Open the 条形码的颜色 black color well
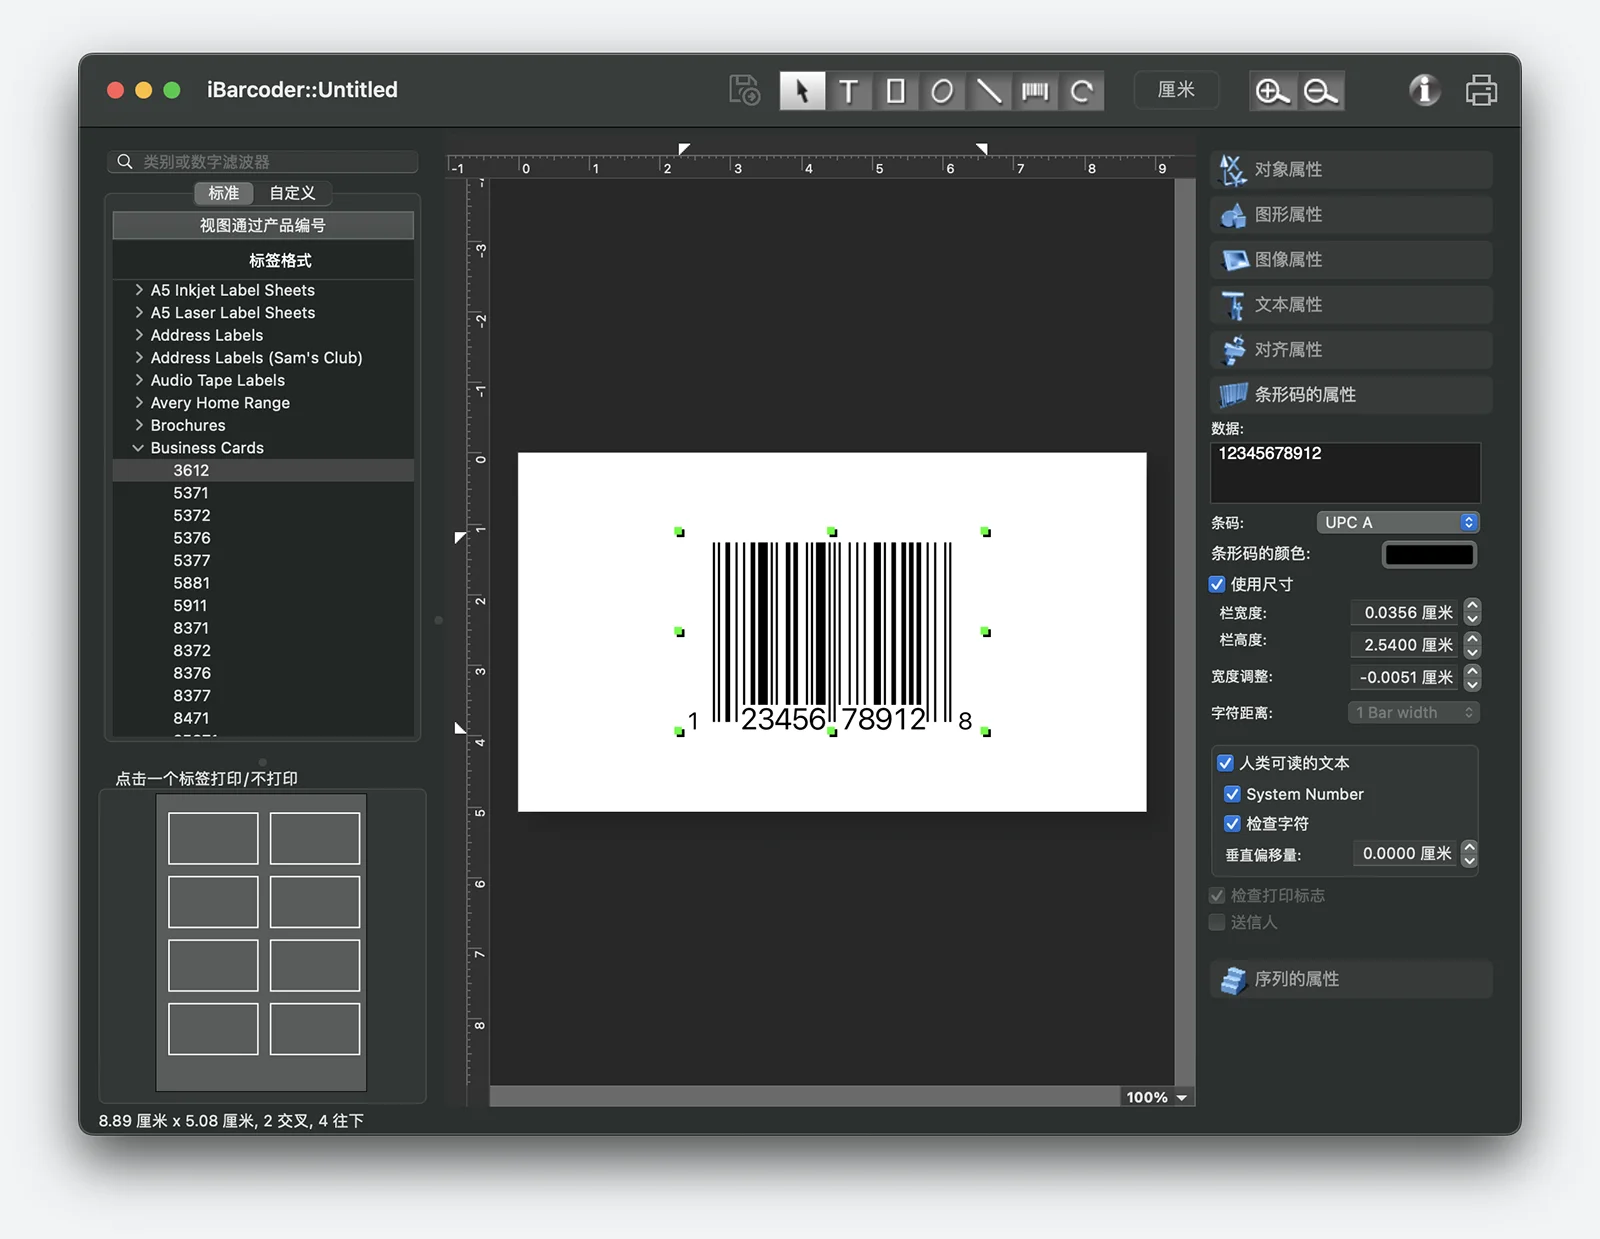Screen dimensions: 1600x1239 [x=1429, y=554]
